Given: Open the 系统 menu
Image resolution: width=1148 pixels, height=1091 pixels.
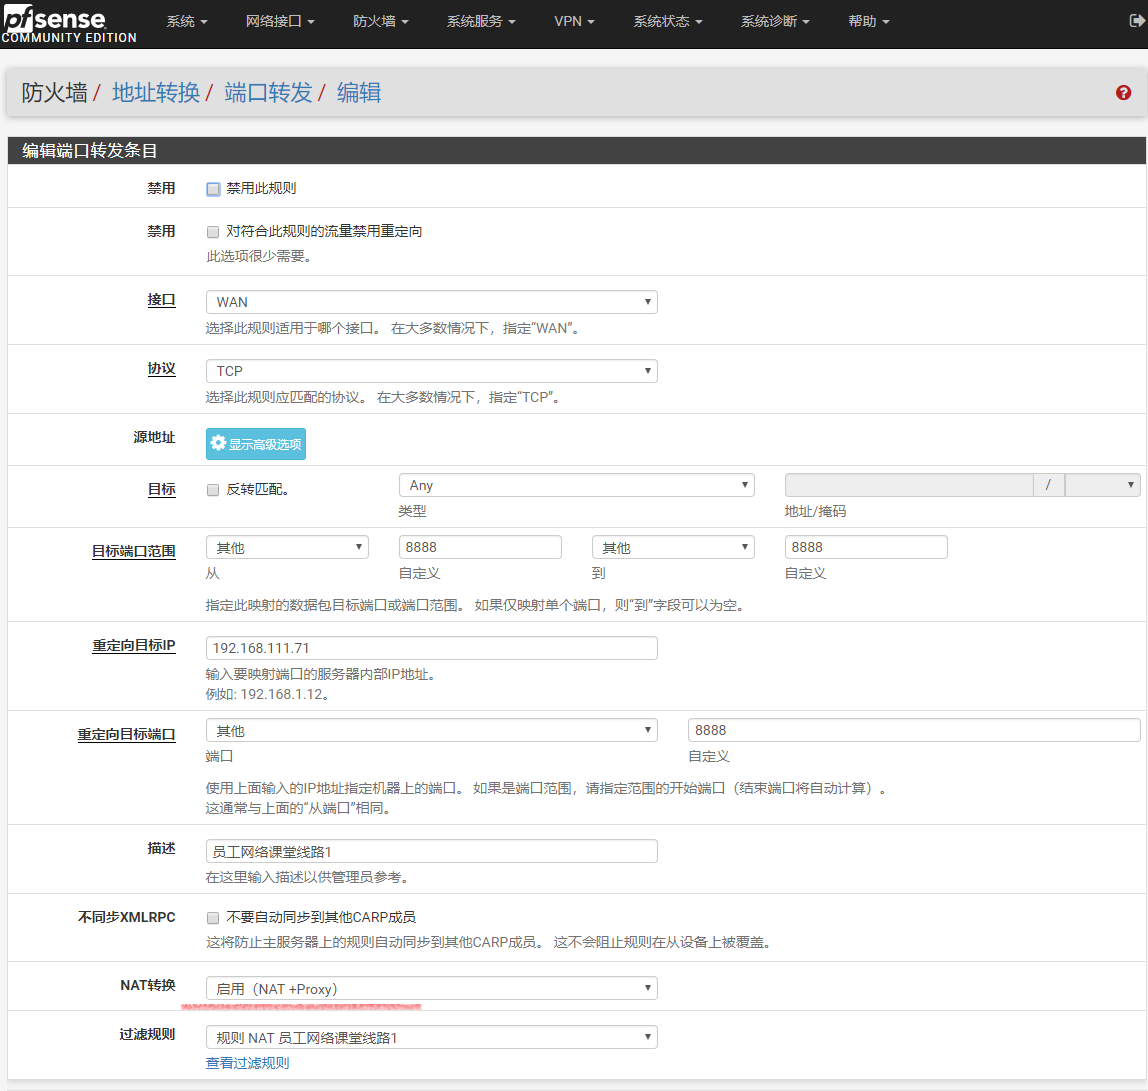Looking at the screenshot, I should 187,21.
